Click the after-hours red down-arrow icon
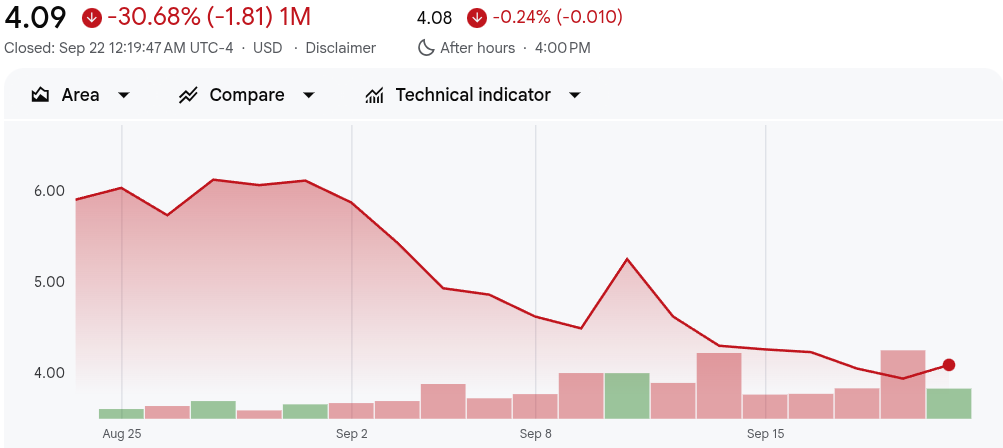 pyautogui.click(x=477, y=17)
